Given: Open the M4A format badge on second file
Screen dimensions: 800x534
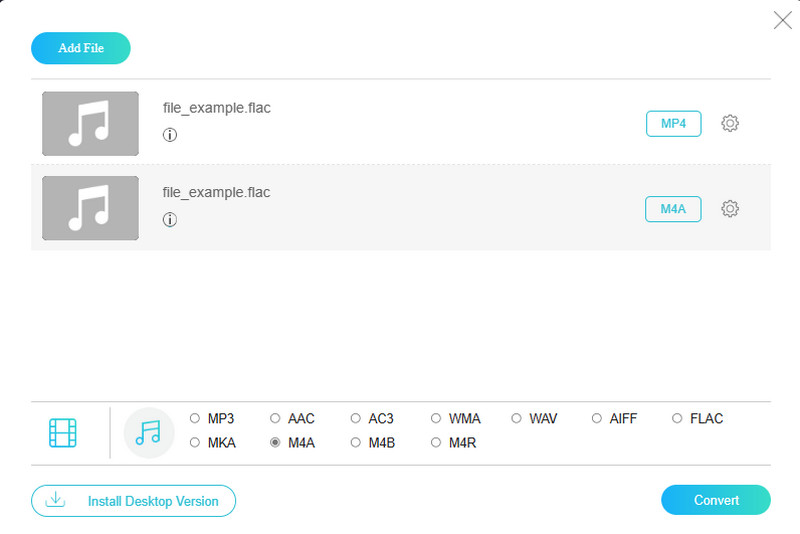Looking at the screenshot, I should [673, 209].
